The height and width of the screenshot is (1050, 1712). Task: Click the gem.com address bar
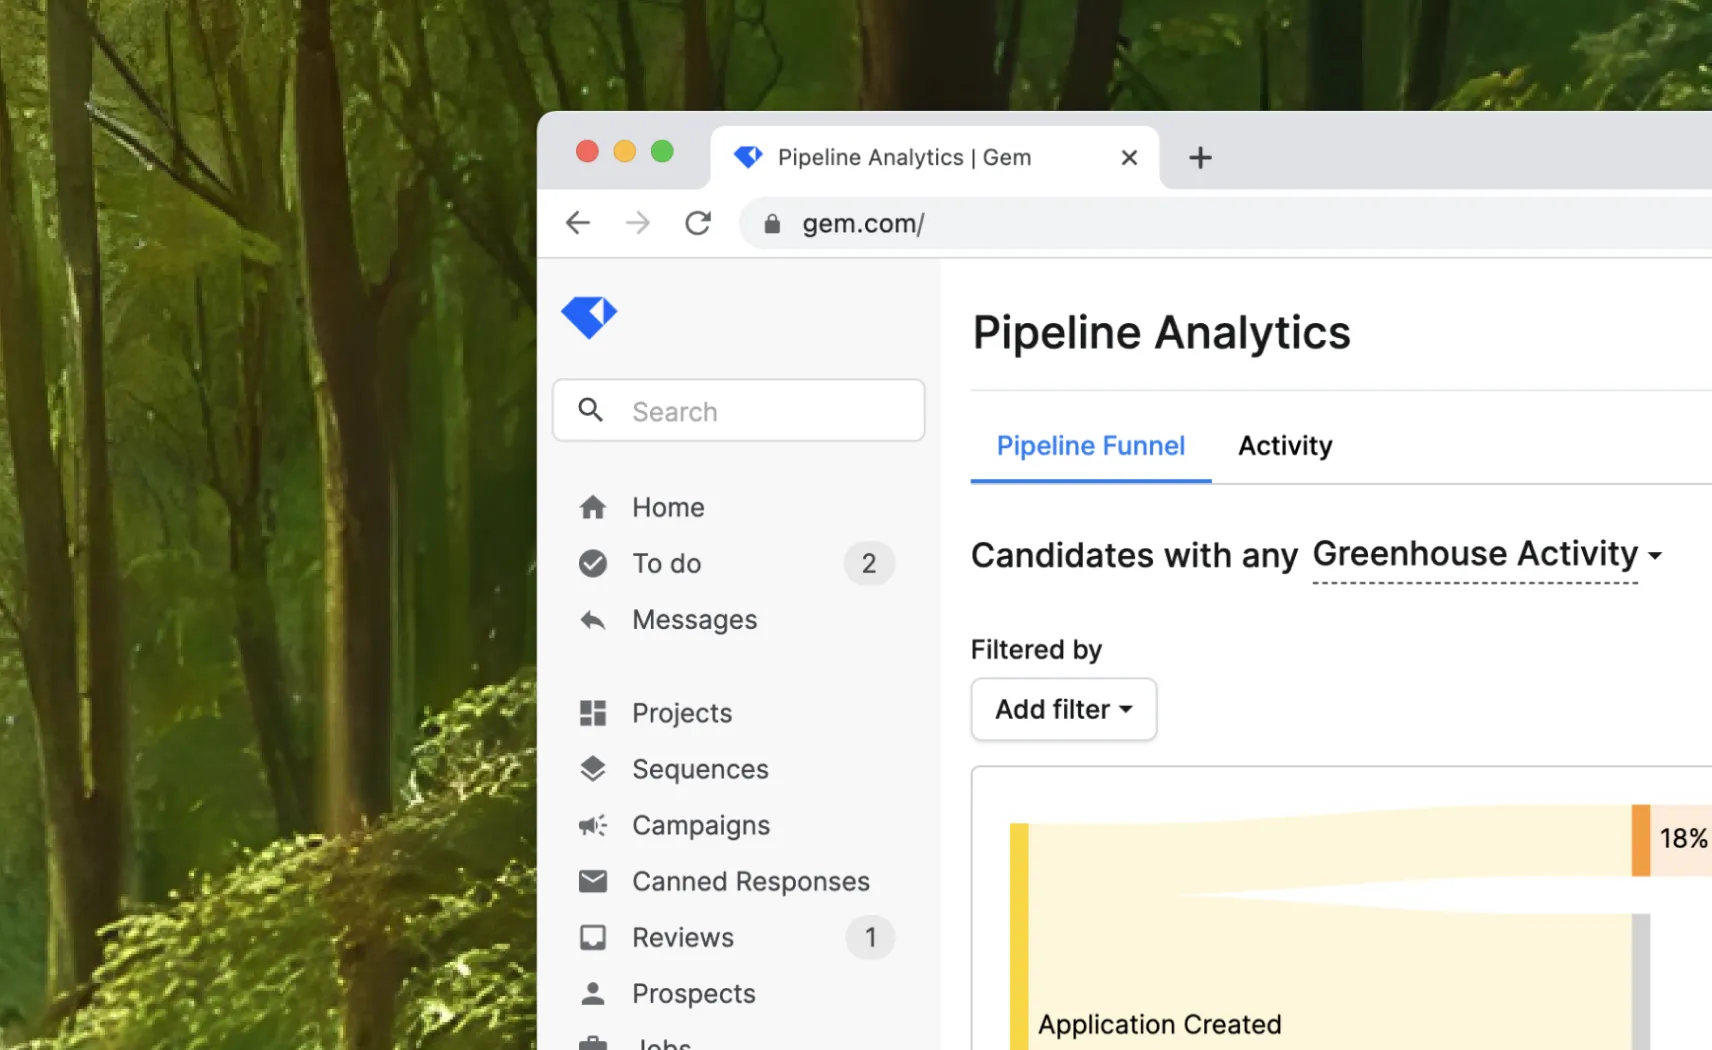pyautogui.click(x=1225, y=223)
